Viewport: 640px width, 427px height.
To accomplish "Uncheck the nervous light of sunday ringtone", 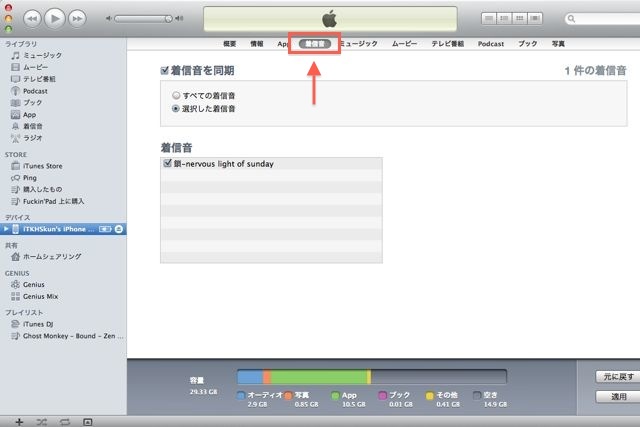I will [167, 163].
